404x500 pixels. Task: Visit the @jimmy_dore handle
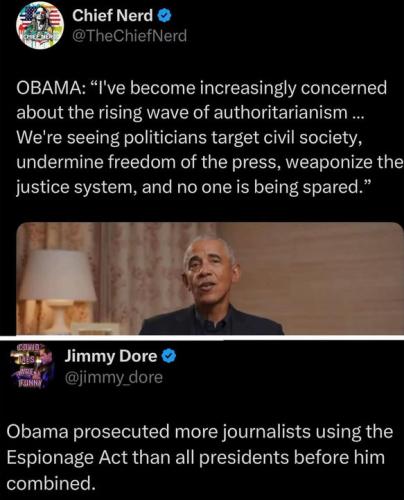coord(114,377)
